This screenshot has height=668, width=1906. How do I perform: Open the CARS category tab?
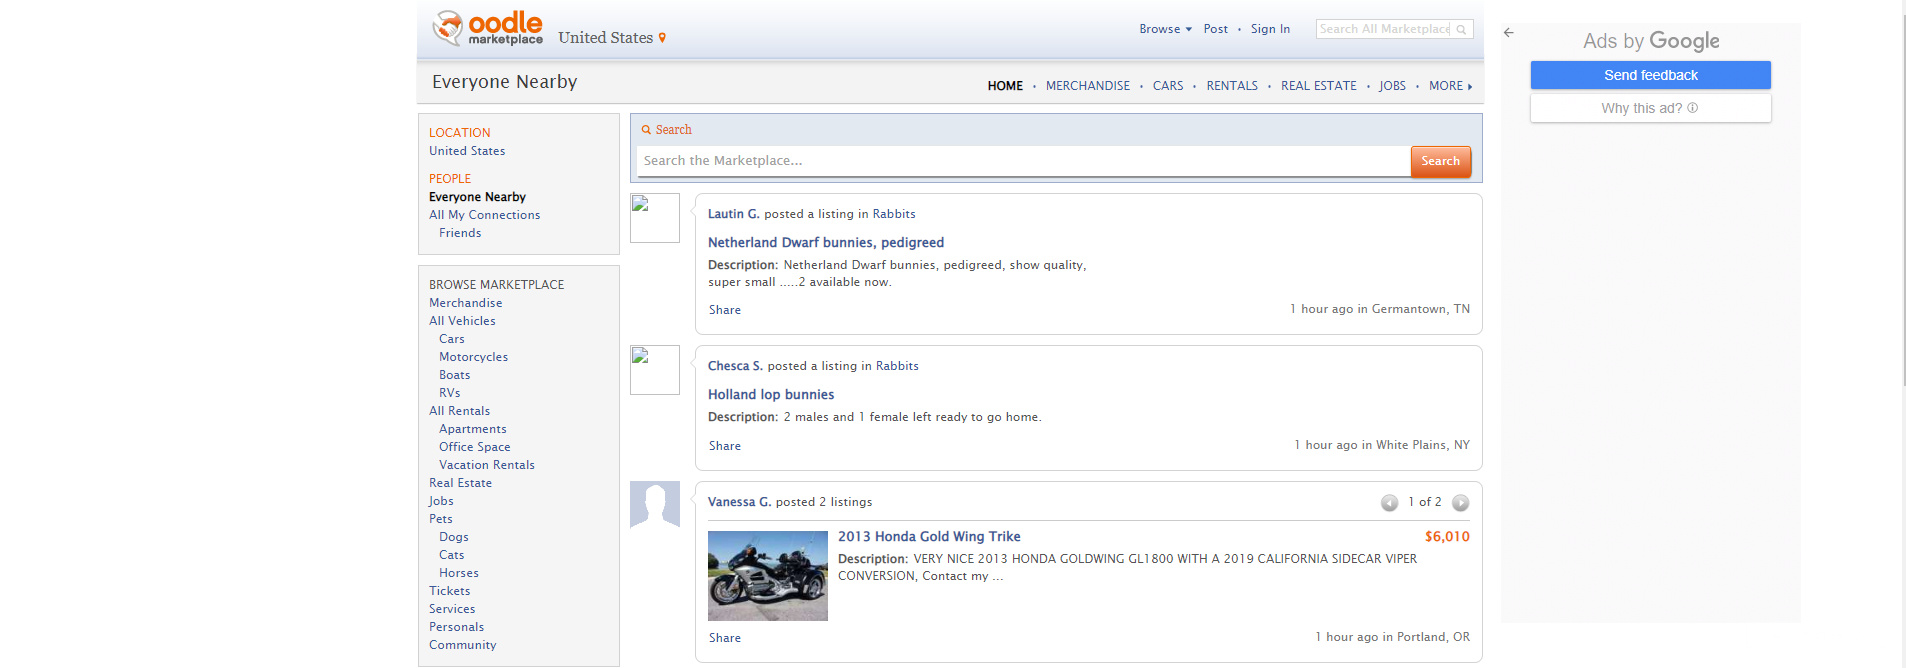1167,86
